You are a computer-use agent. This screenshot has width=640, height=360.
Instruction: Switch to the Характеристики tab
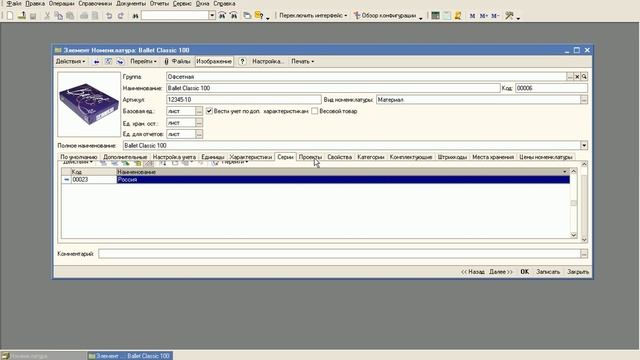click(x=251, y=157)
